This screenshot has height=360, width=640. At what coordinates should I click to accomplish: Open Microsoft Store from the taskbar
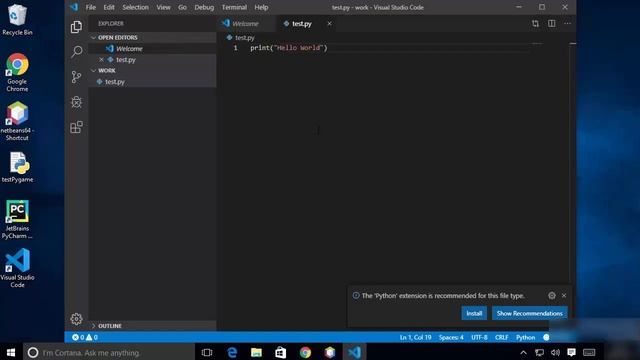(x=280, y=352)
